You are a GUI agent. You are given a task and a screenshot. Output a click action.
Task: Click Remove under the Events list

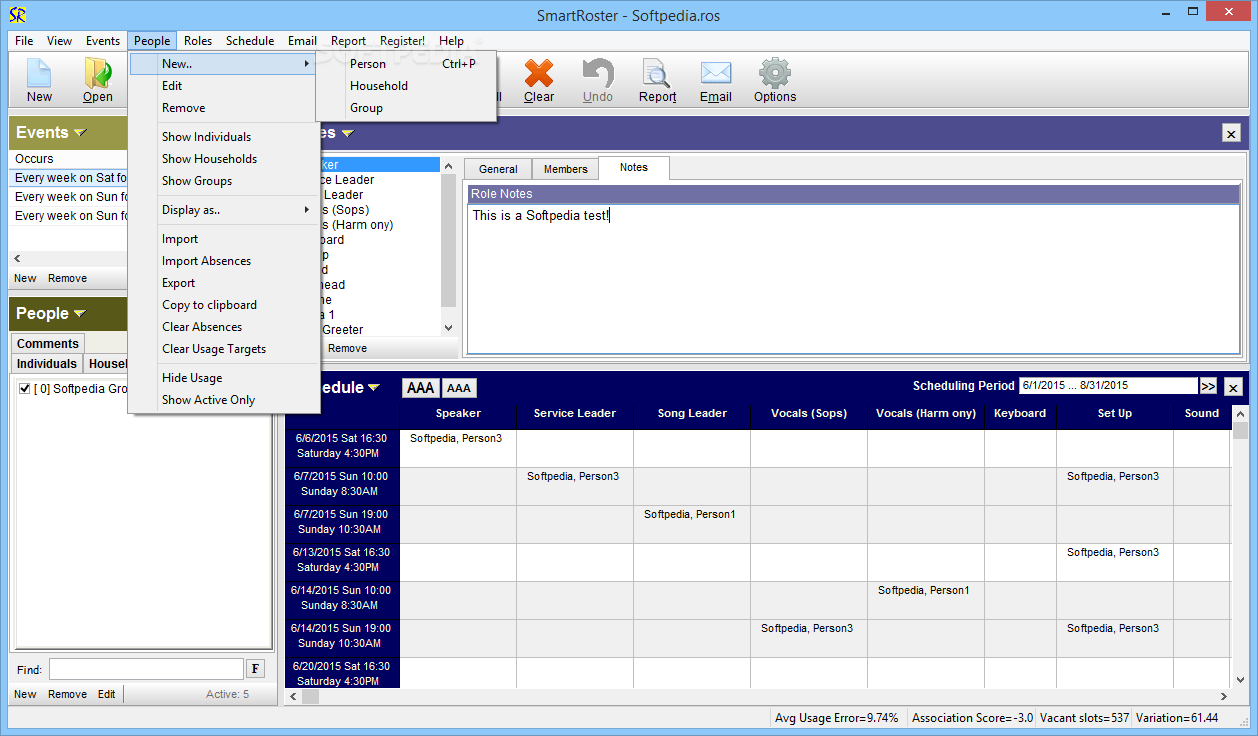pyautogui.click(x=67, y=278)
